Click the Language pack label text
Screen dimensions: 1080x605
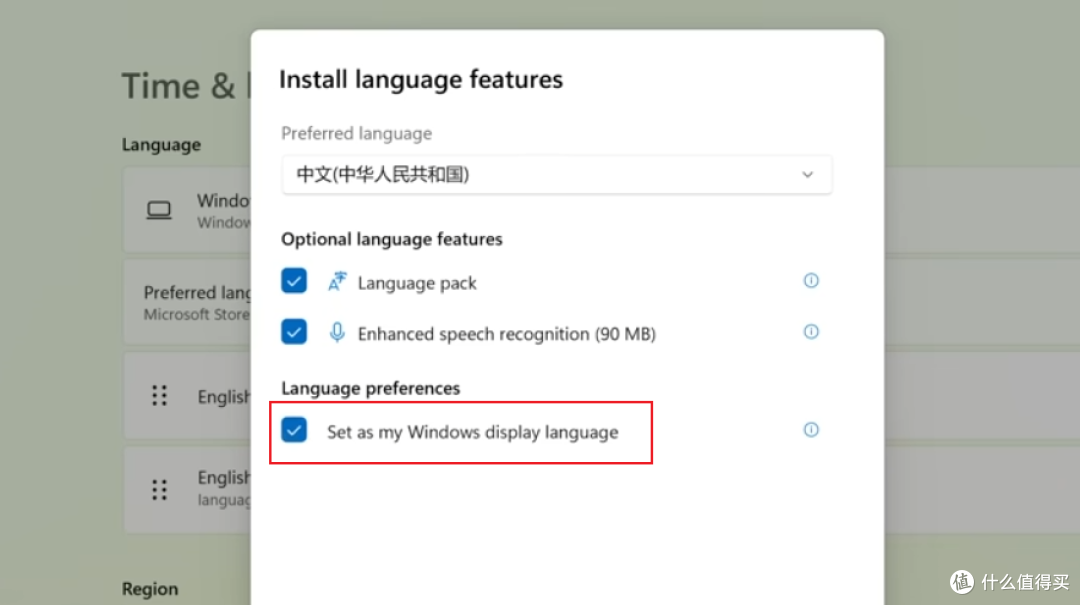click(417, 283)
